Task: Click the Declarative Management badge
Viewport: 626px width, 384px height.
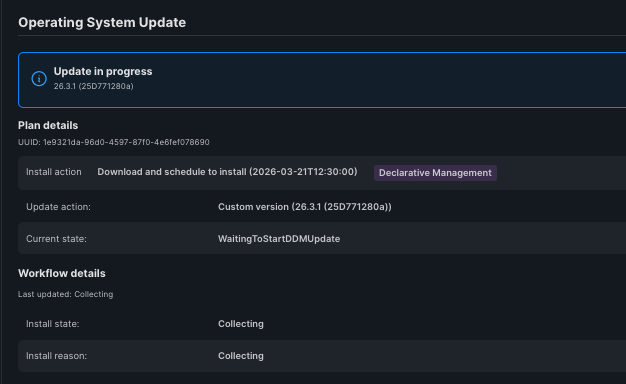Action: click(x=435, y=173)
